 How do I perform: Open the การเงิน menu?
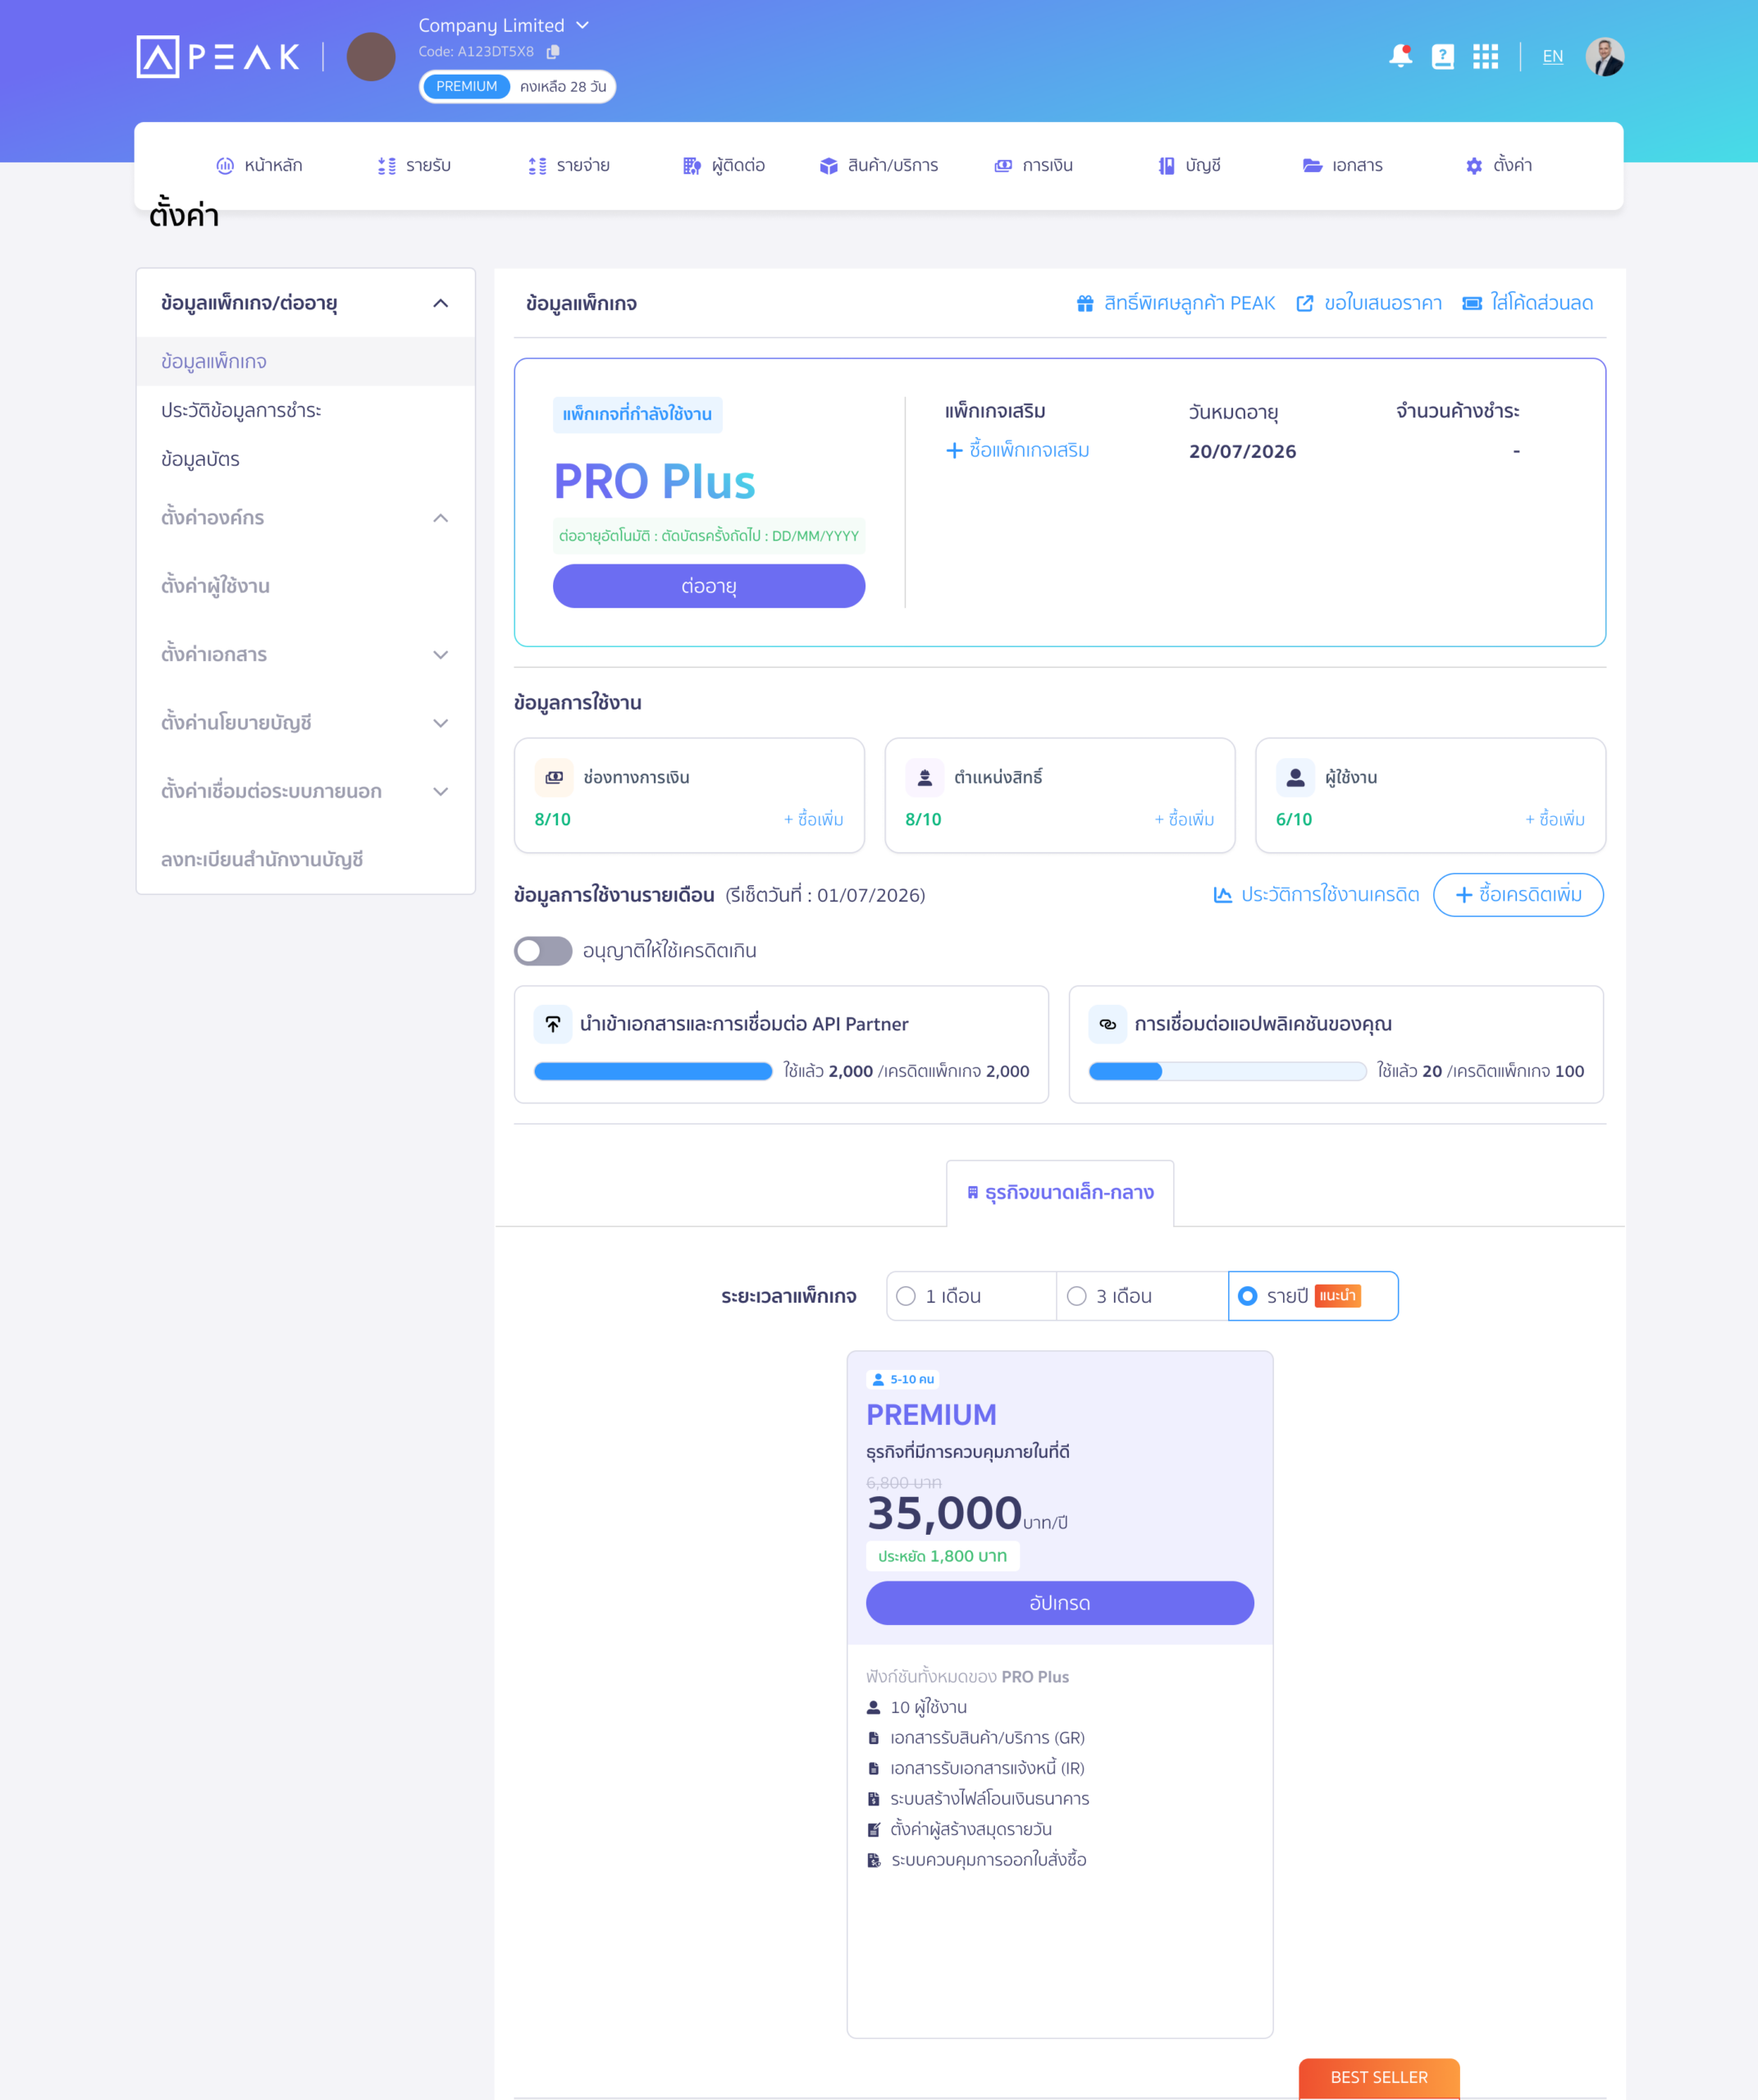1033,165
